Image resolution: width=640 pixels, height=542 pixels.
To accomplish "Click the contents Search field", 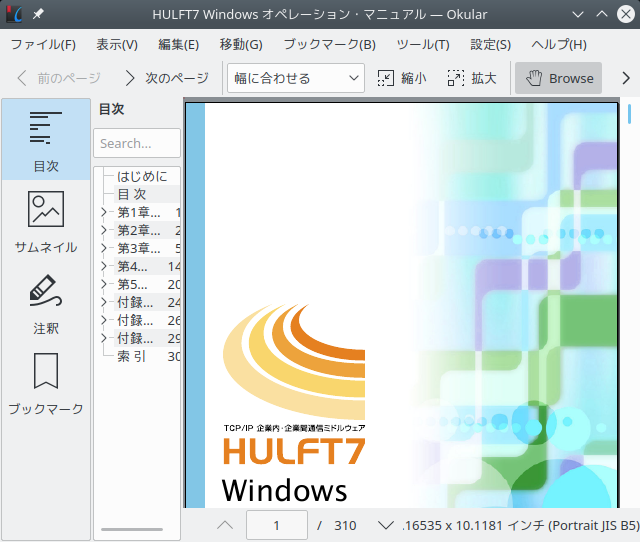I will (137, 143).
